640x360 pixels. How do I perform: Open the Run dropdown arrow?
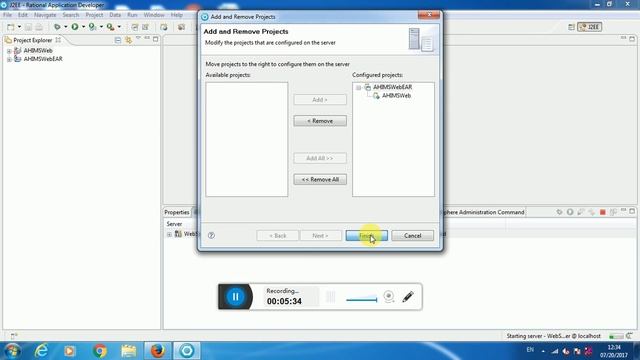[x=83, y=27]
